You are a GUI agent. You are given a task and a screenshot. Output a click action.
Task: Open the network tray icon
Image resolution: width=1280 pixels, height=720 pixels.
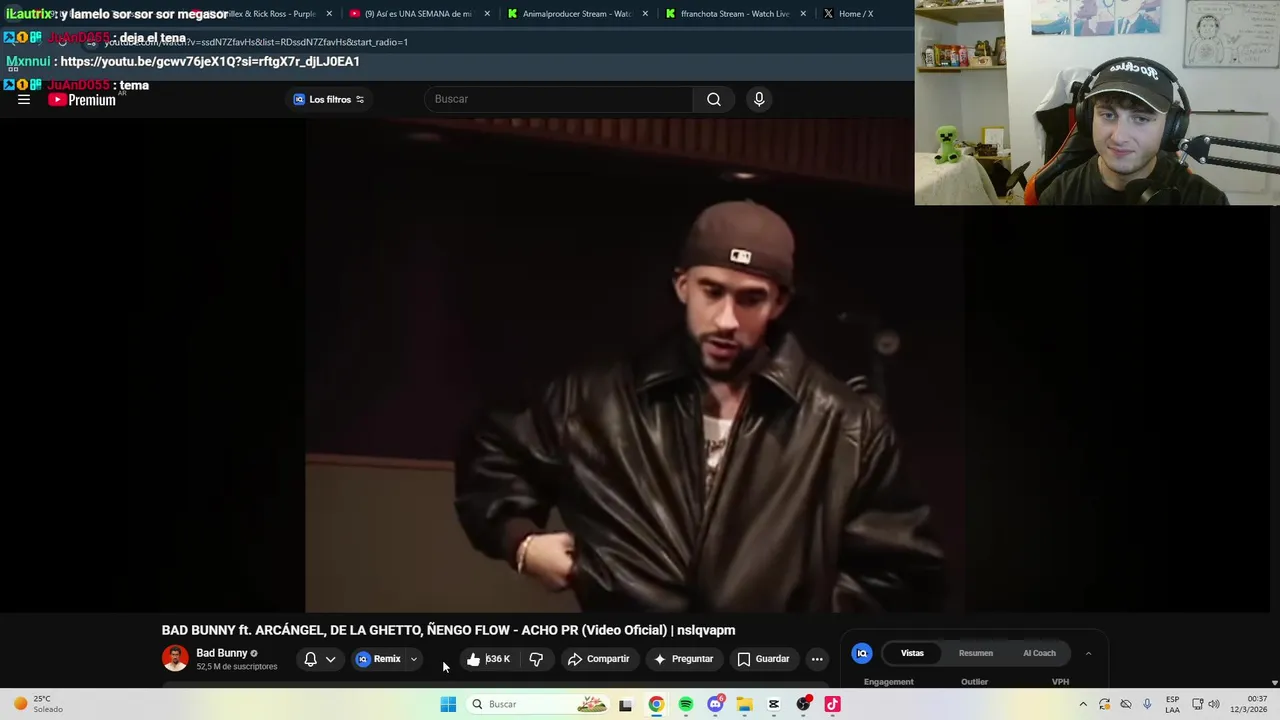point(1198,704)
